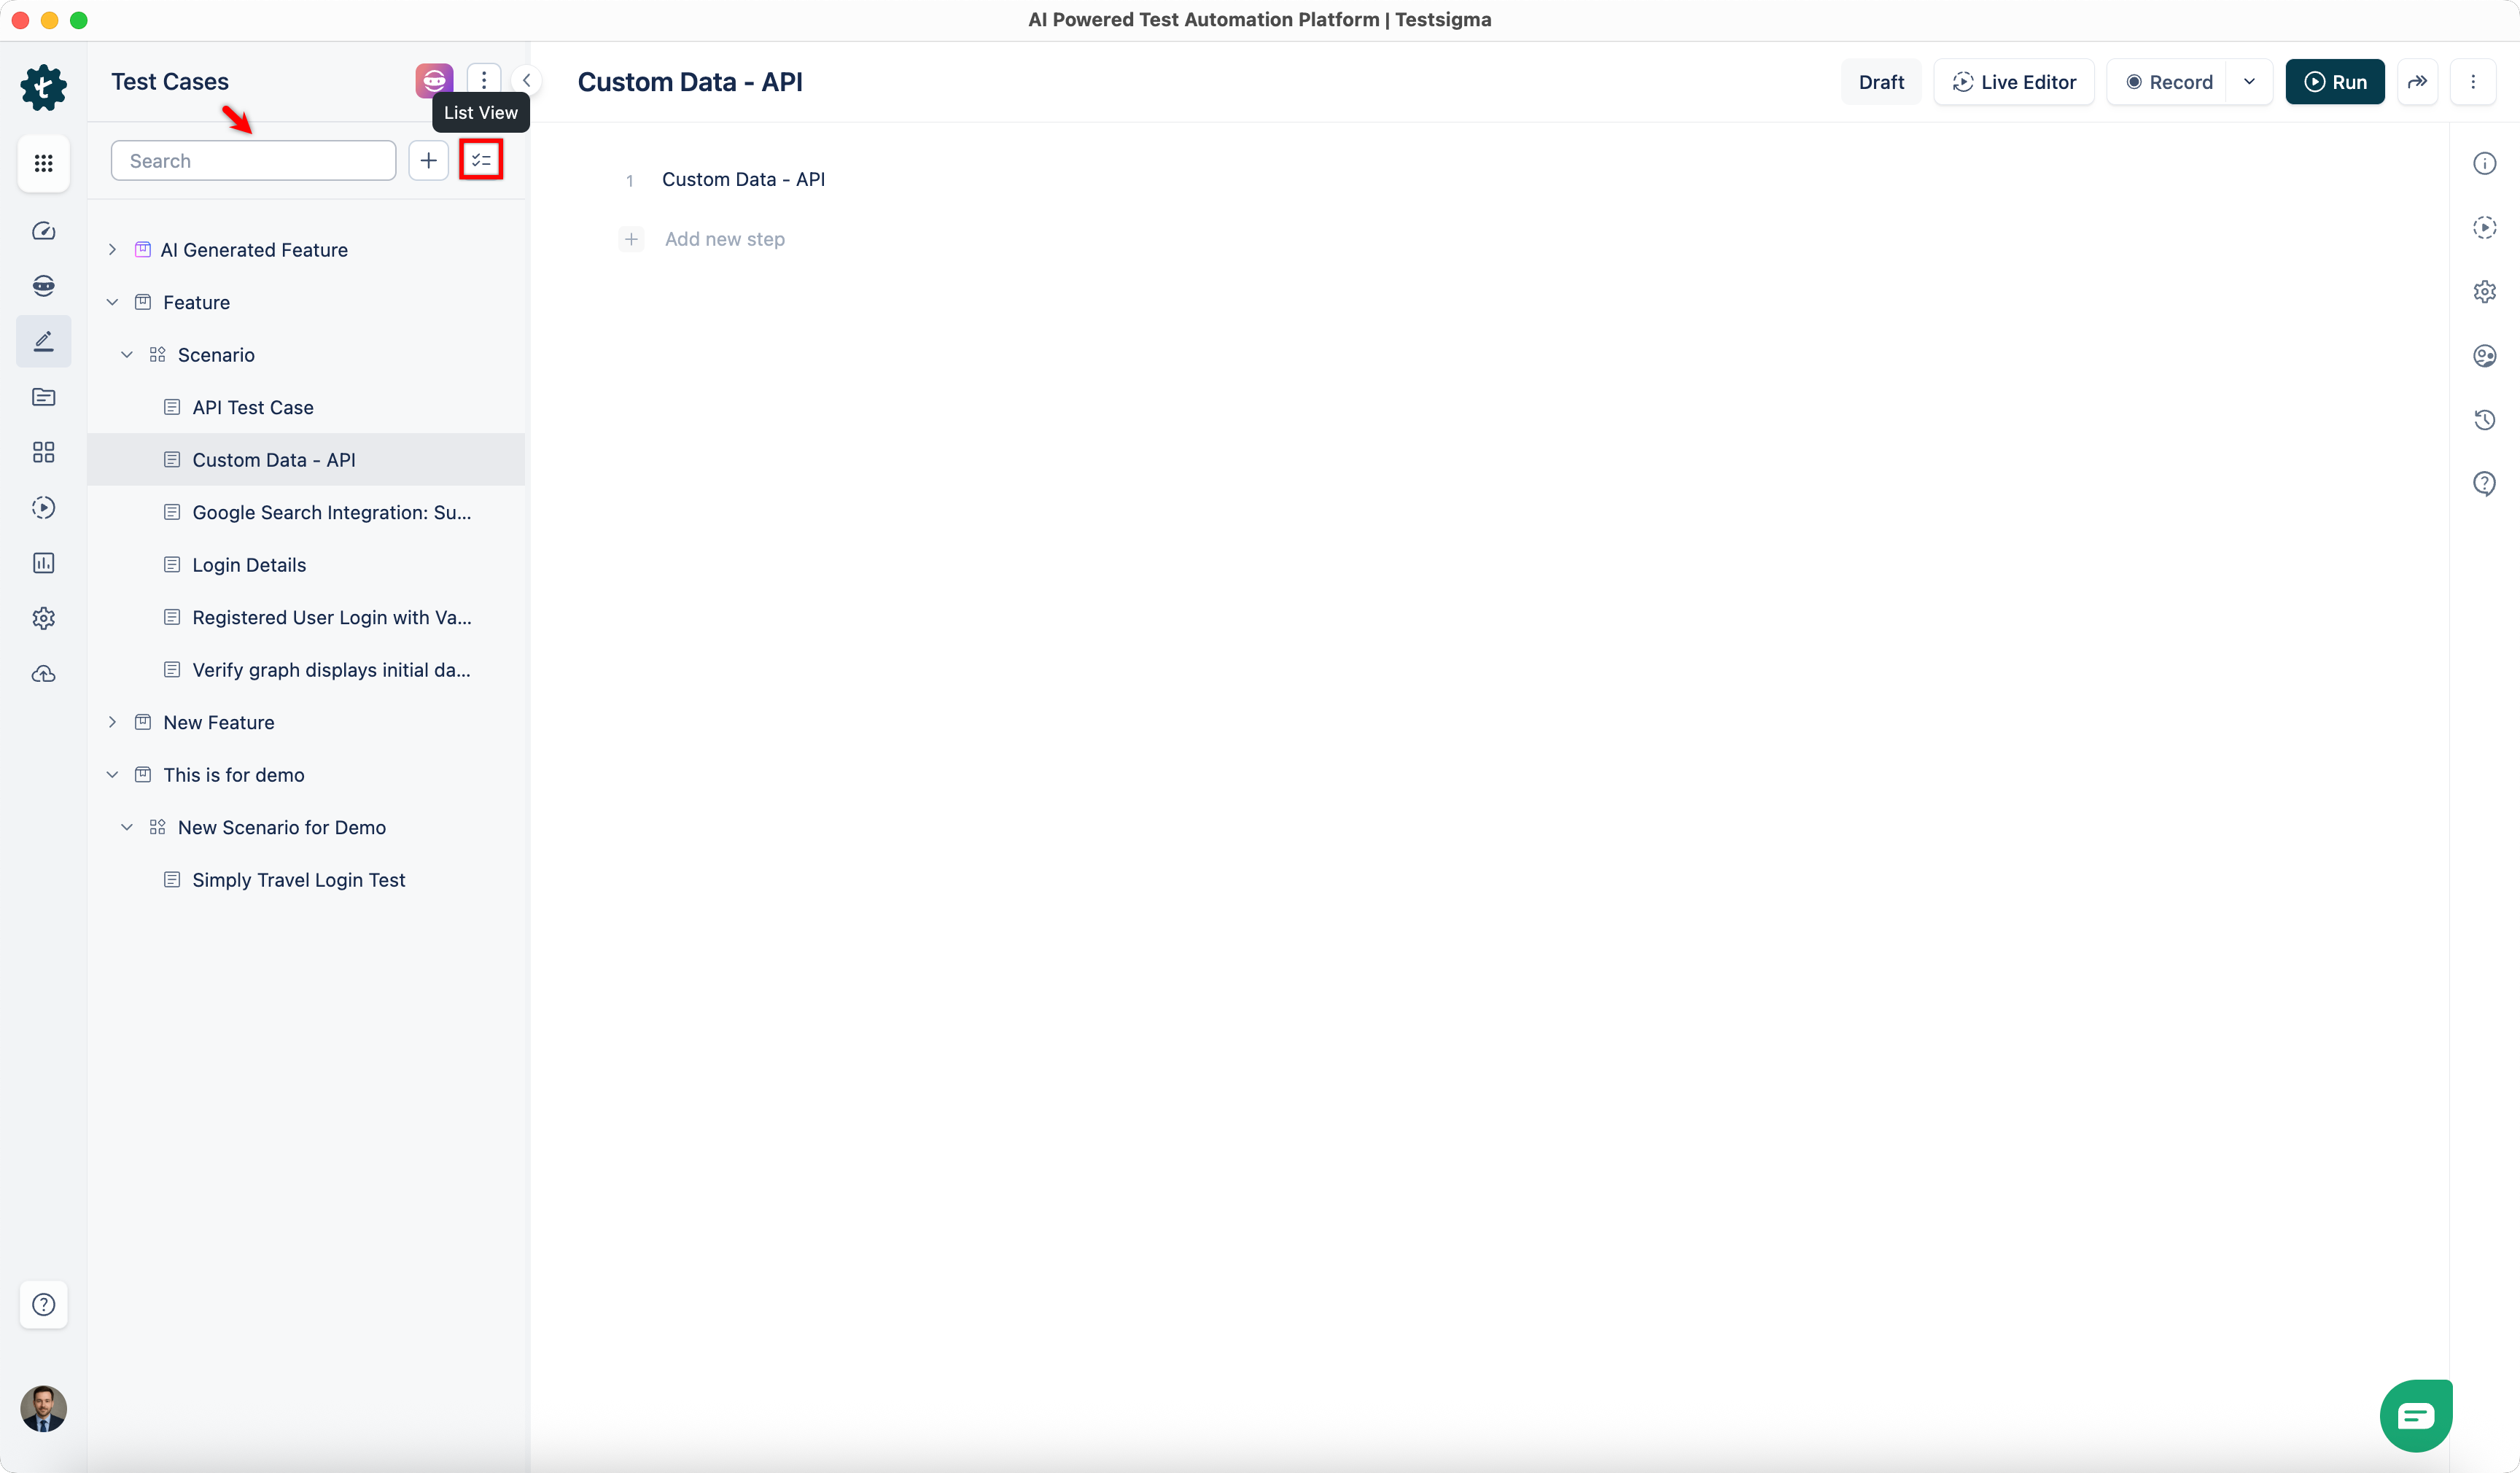2520x1473 pixels.
Task: View test case revision history on right panel
Action: tap(2486, 419)
